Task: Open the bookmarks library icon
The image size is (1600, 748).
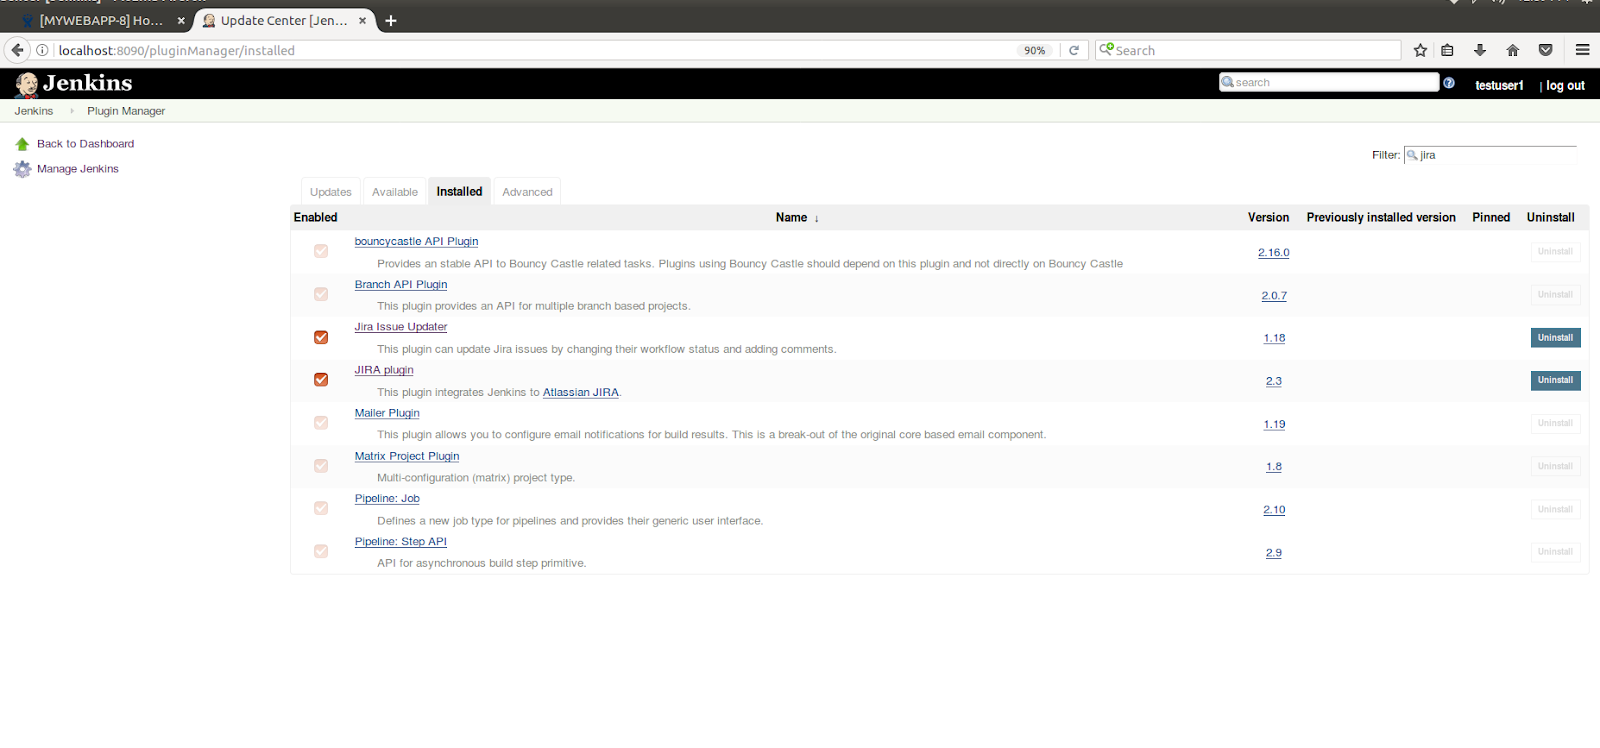Action: [x=1447, y=50]
